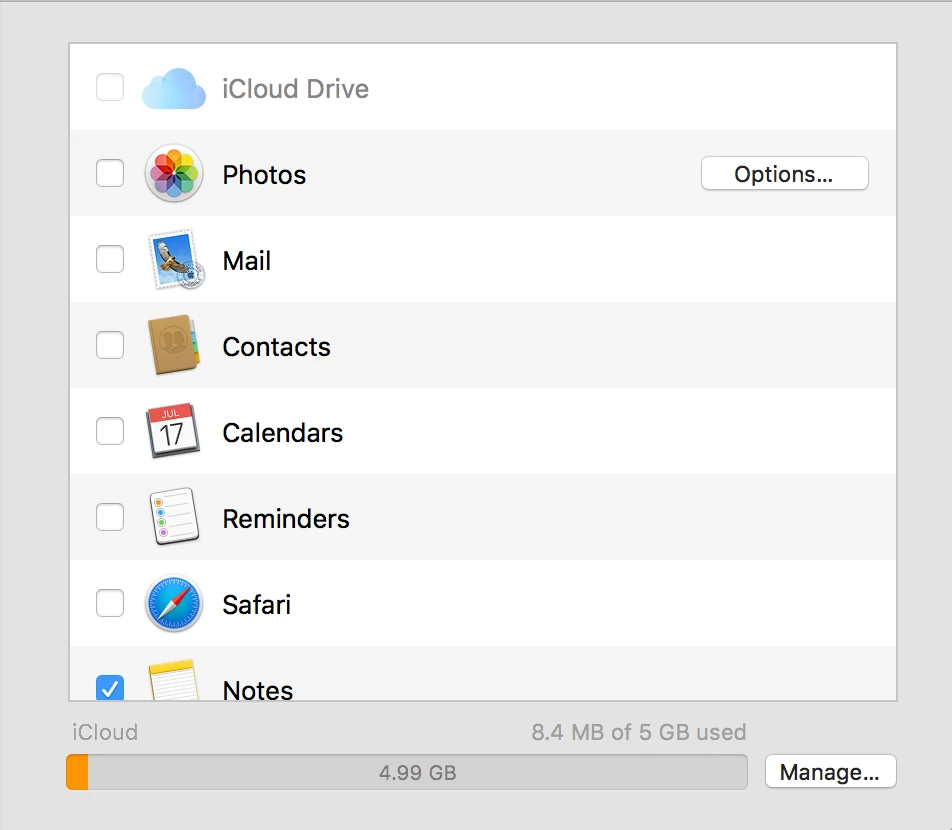
Task: Click the '8.4 MB of 5 GB used' text
Action: tap(639, 732)
